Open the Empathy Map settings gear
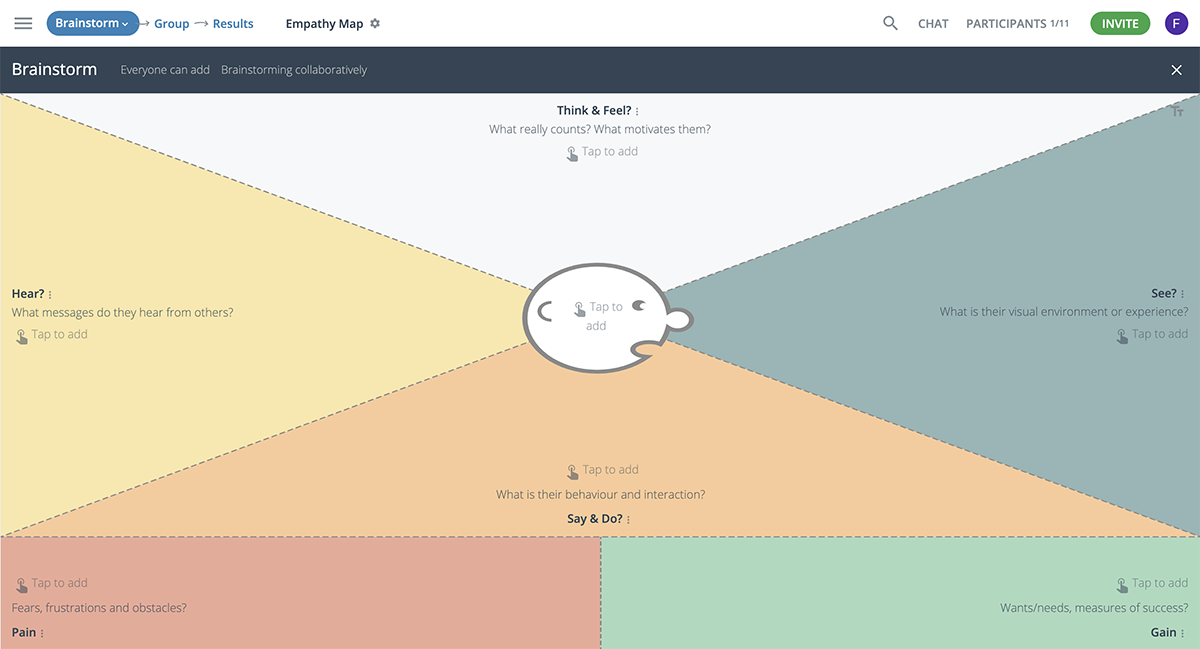The width and height of the screenshot is (1200, 649). (x=374, y=23)
